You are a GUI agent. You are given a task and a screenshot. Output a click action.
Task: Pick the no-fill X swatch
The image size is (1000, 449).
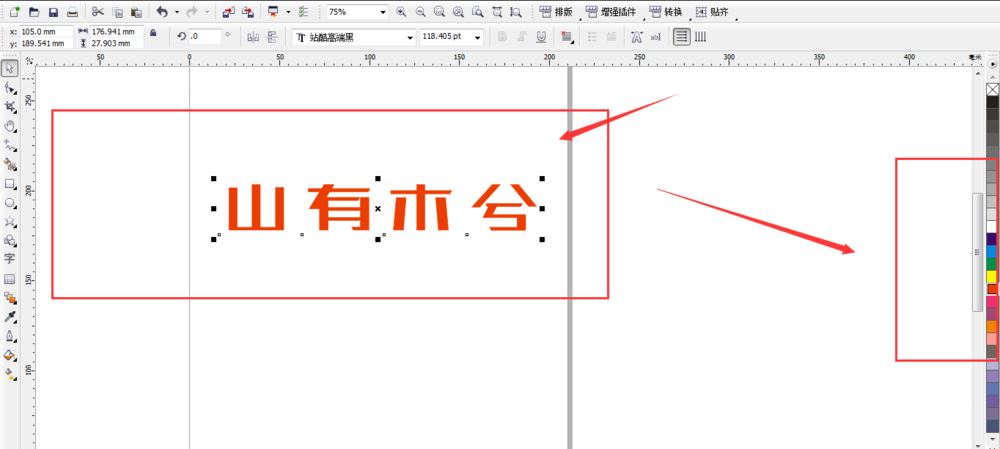pos(992,89)
